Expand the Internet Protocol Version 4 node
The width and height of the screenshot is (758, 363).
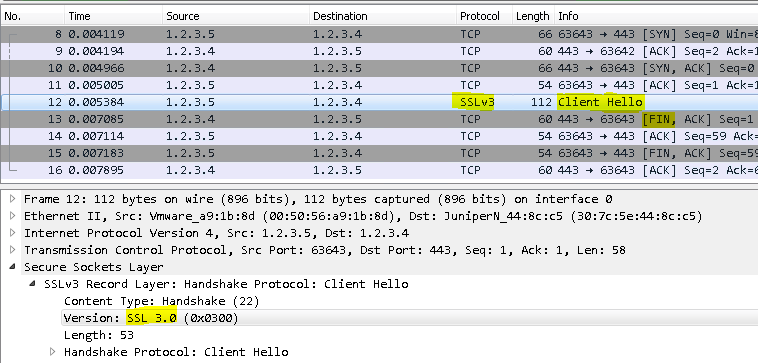point(13,232)
